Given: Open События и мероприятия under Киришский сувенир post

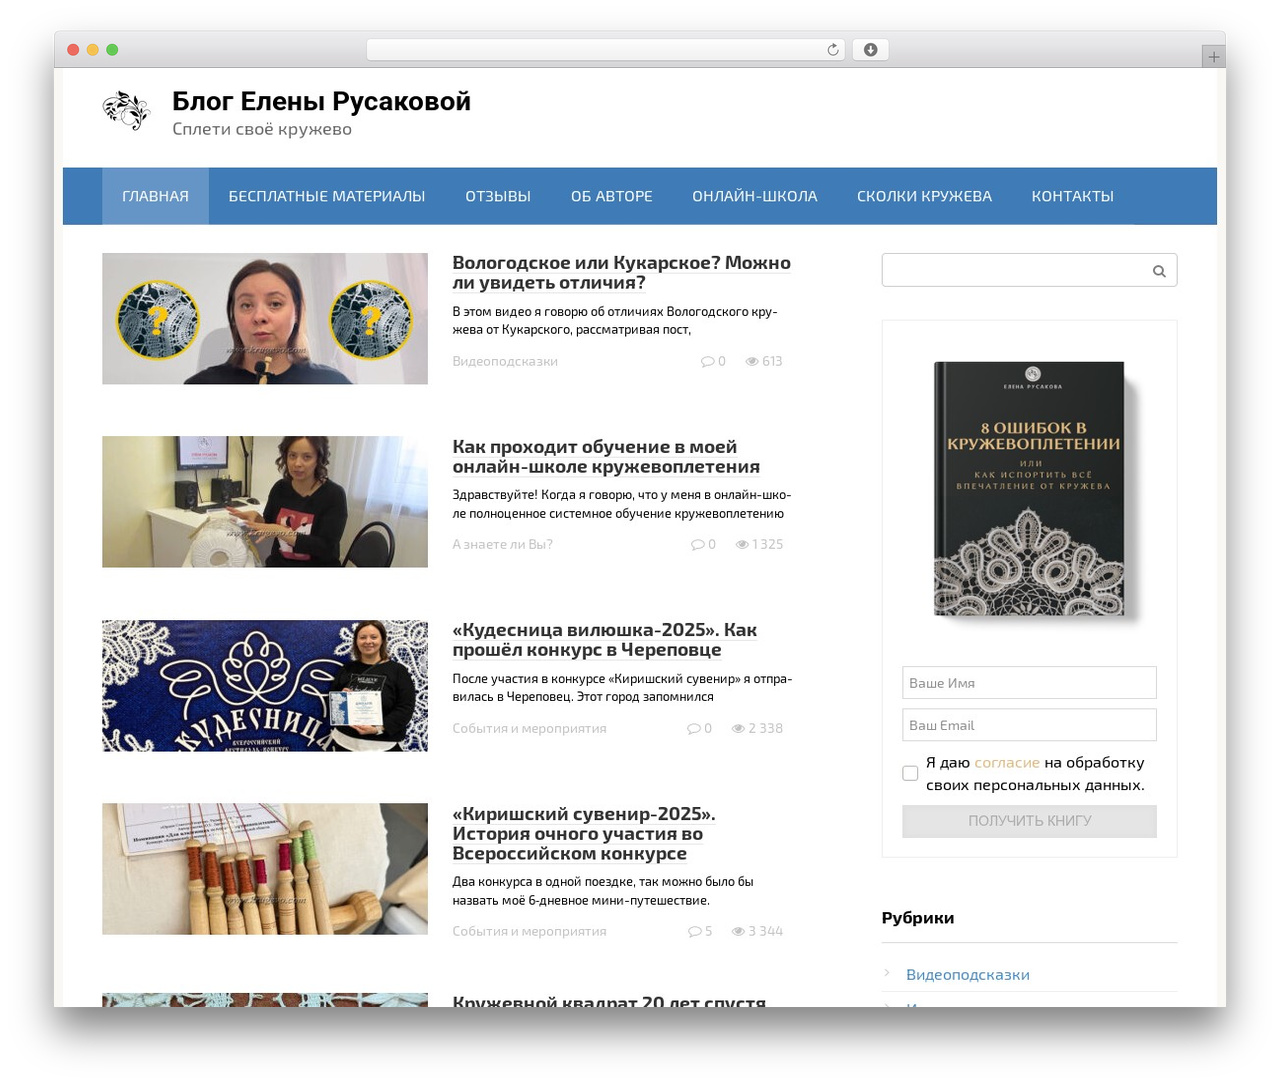Looking at the screenshot, I should (x=529, y=931).
